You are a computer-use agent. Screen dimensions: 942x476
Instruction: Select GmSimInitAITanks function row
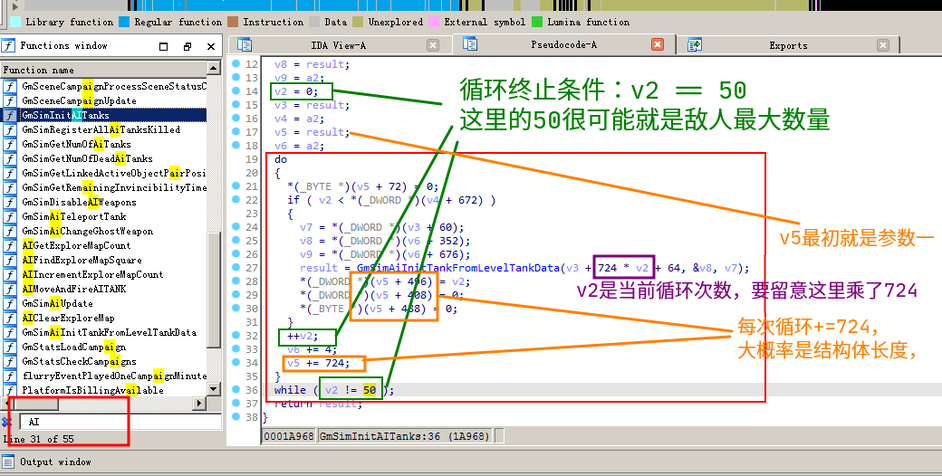(x=105, y=115)
